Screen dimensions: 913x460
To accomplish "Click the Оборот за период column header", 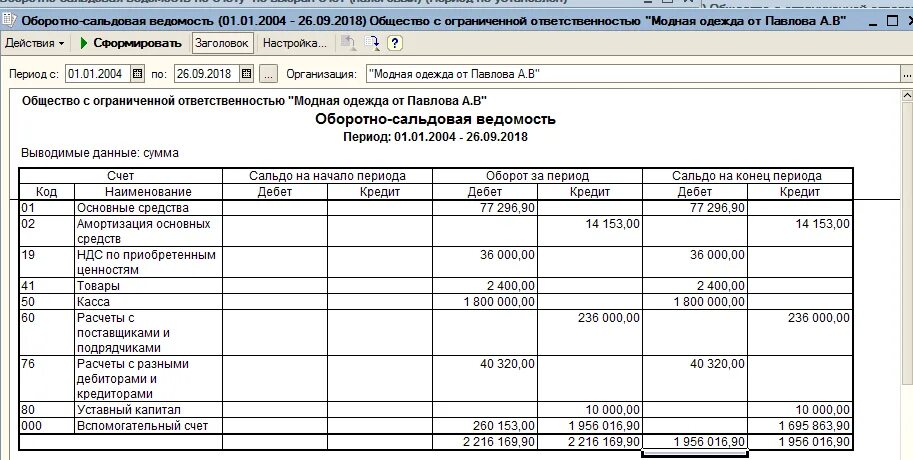I will pos(537,176).
